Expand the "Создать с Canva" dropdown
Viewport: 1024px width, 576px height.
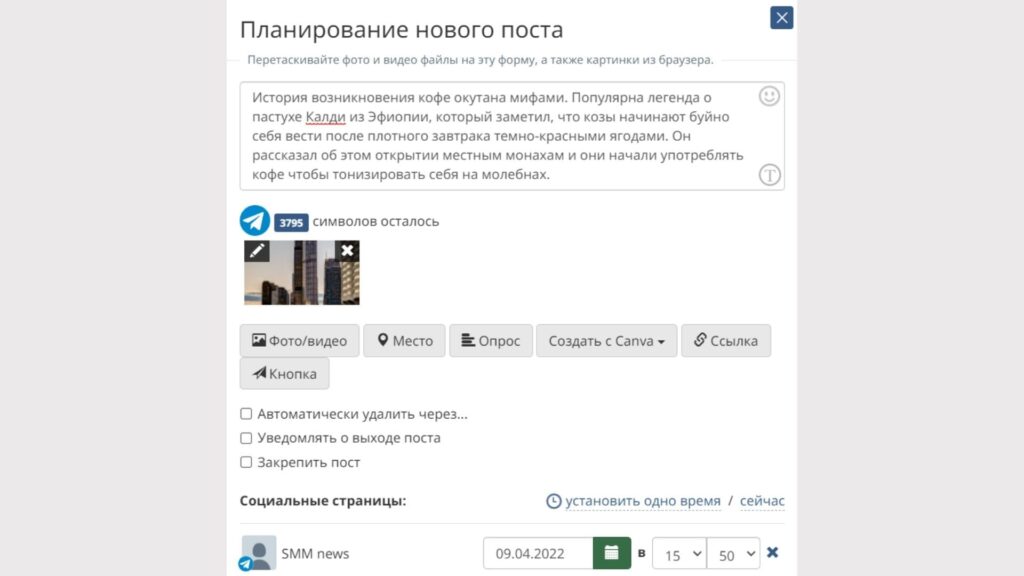tap(606, 341)
